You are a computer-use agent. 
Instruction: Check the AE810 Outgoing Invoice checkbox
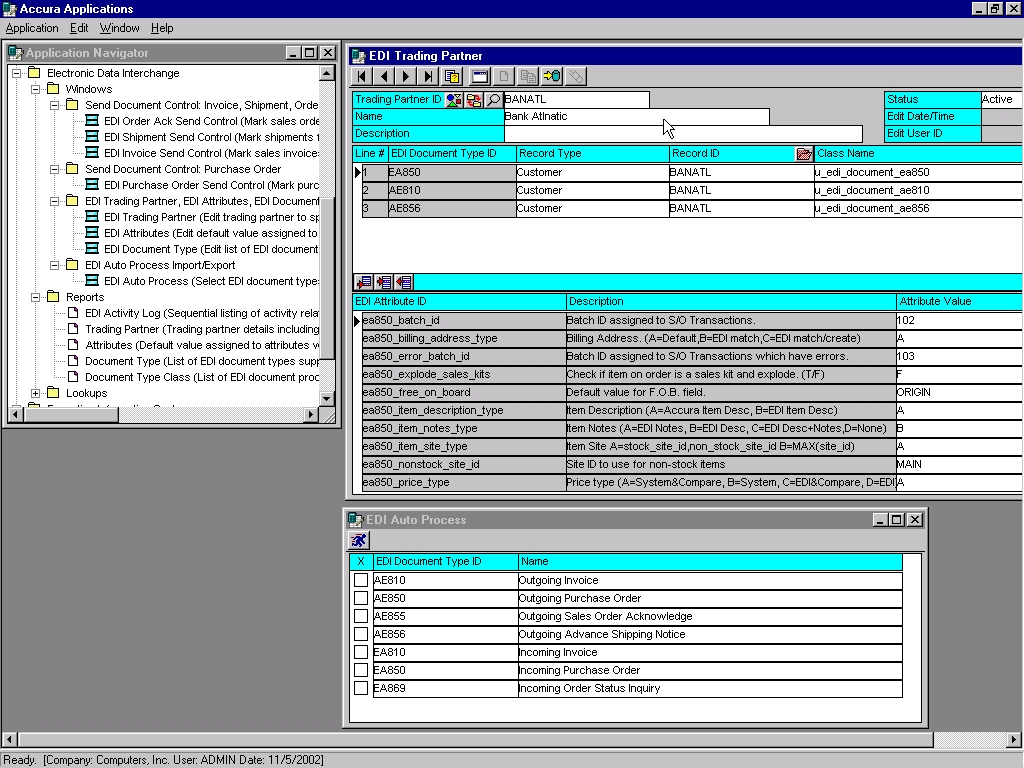point(361,580)
